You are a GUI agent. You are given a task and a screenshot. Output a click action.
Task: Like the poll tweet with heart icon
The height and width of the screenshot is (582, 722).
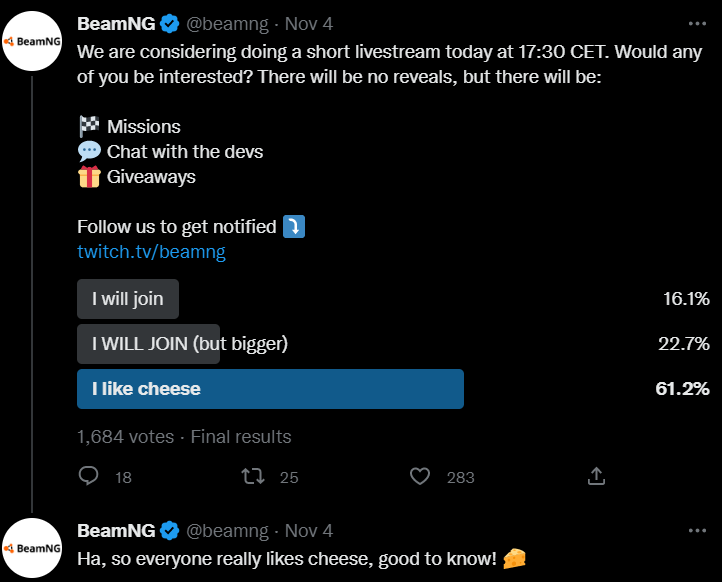tap(420, 477)
